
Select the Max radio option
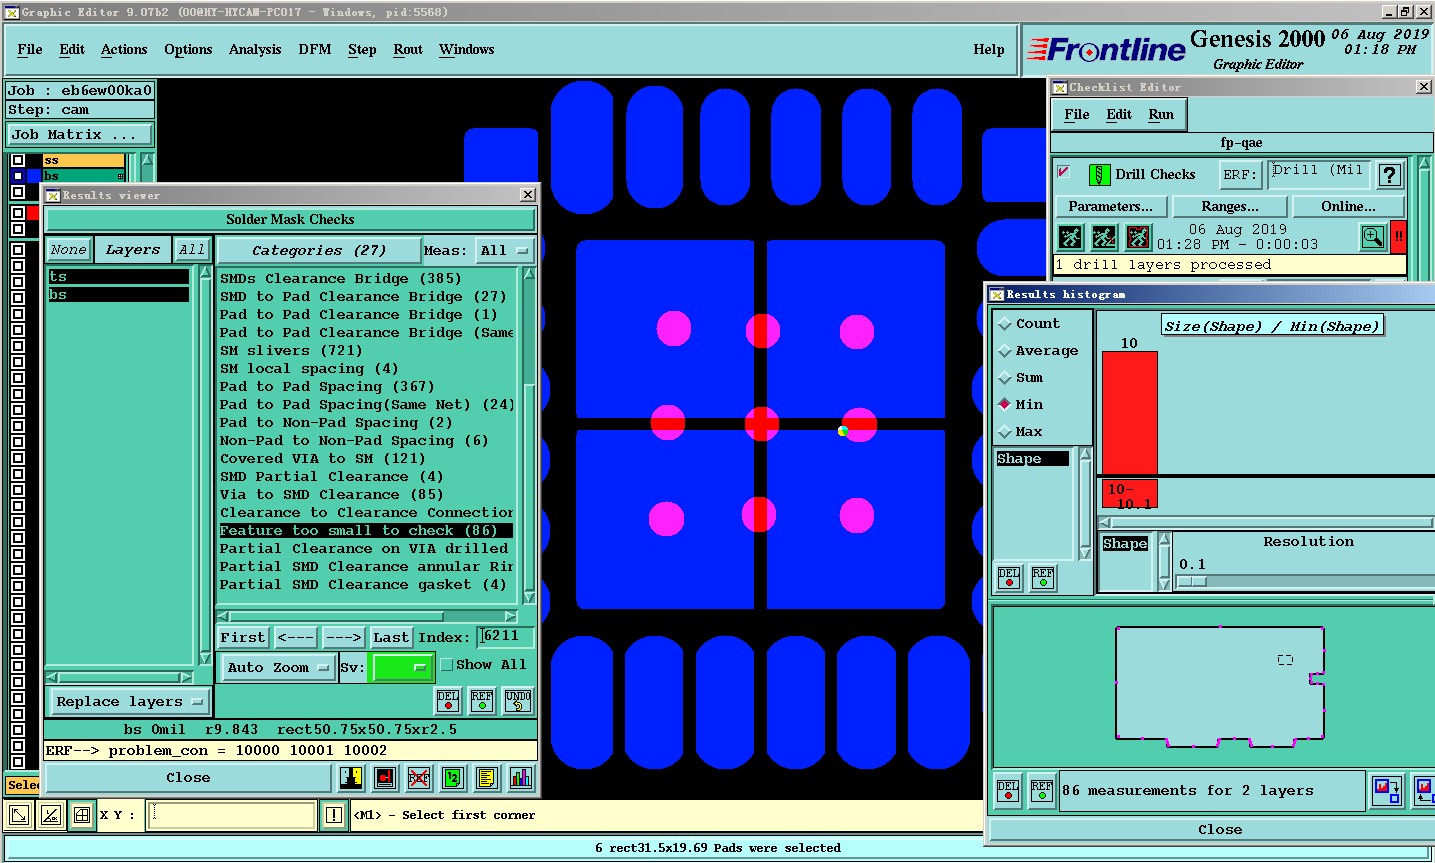tap(1005, 432)
